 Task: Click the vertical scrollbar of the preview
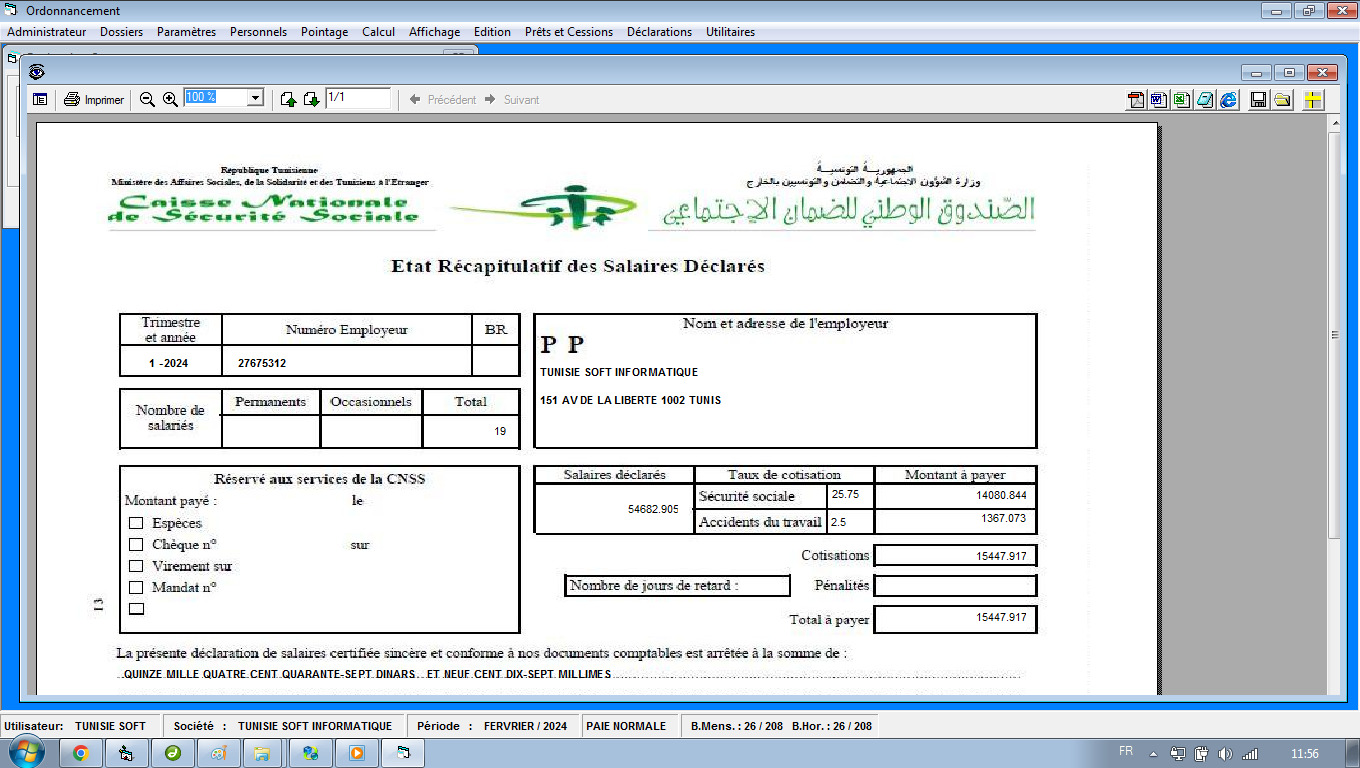click(1333, 335)
